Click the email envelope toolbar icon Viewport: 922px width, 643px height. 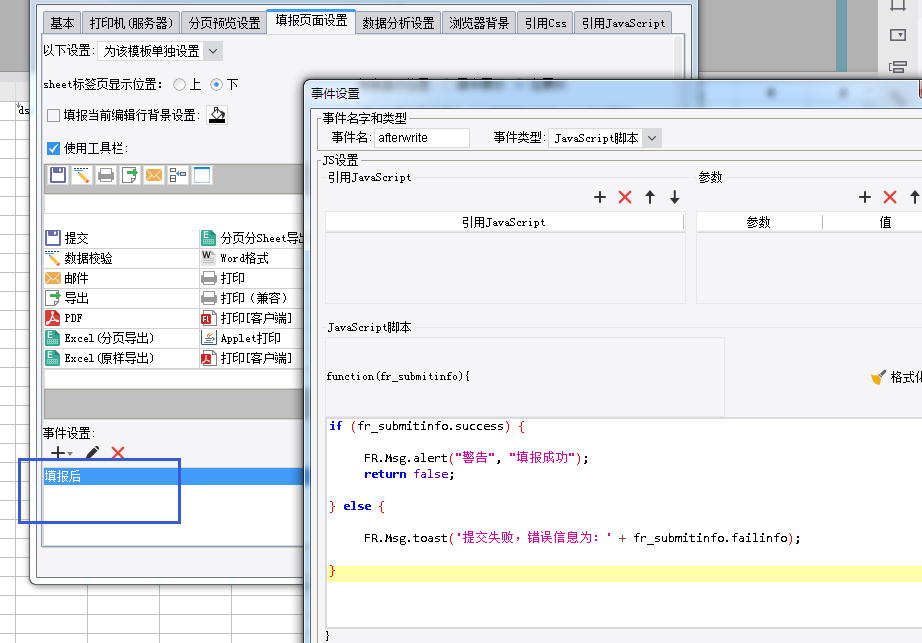pyautogui.click(x=154, y=175)
